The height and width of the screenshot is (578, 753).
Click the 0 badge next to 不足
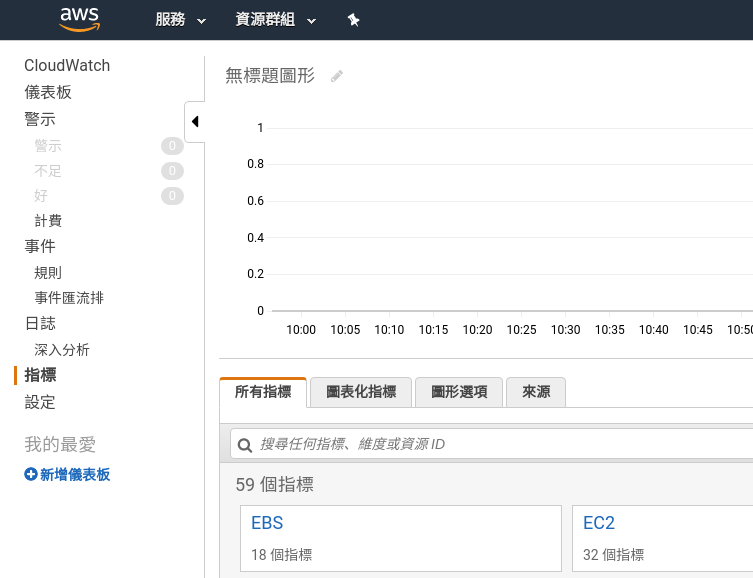point(172,170)
